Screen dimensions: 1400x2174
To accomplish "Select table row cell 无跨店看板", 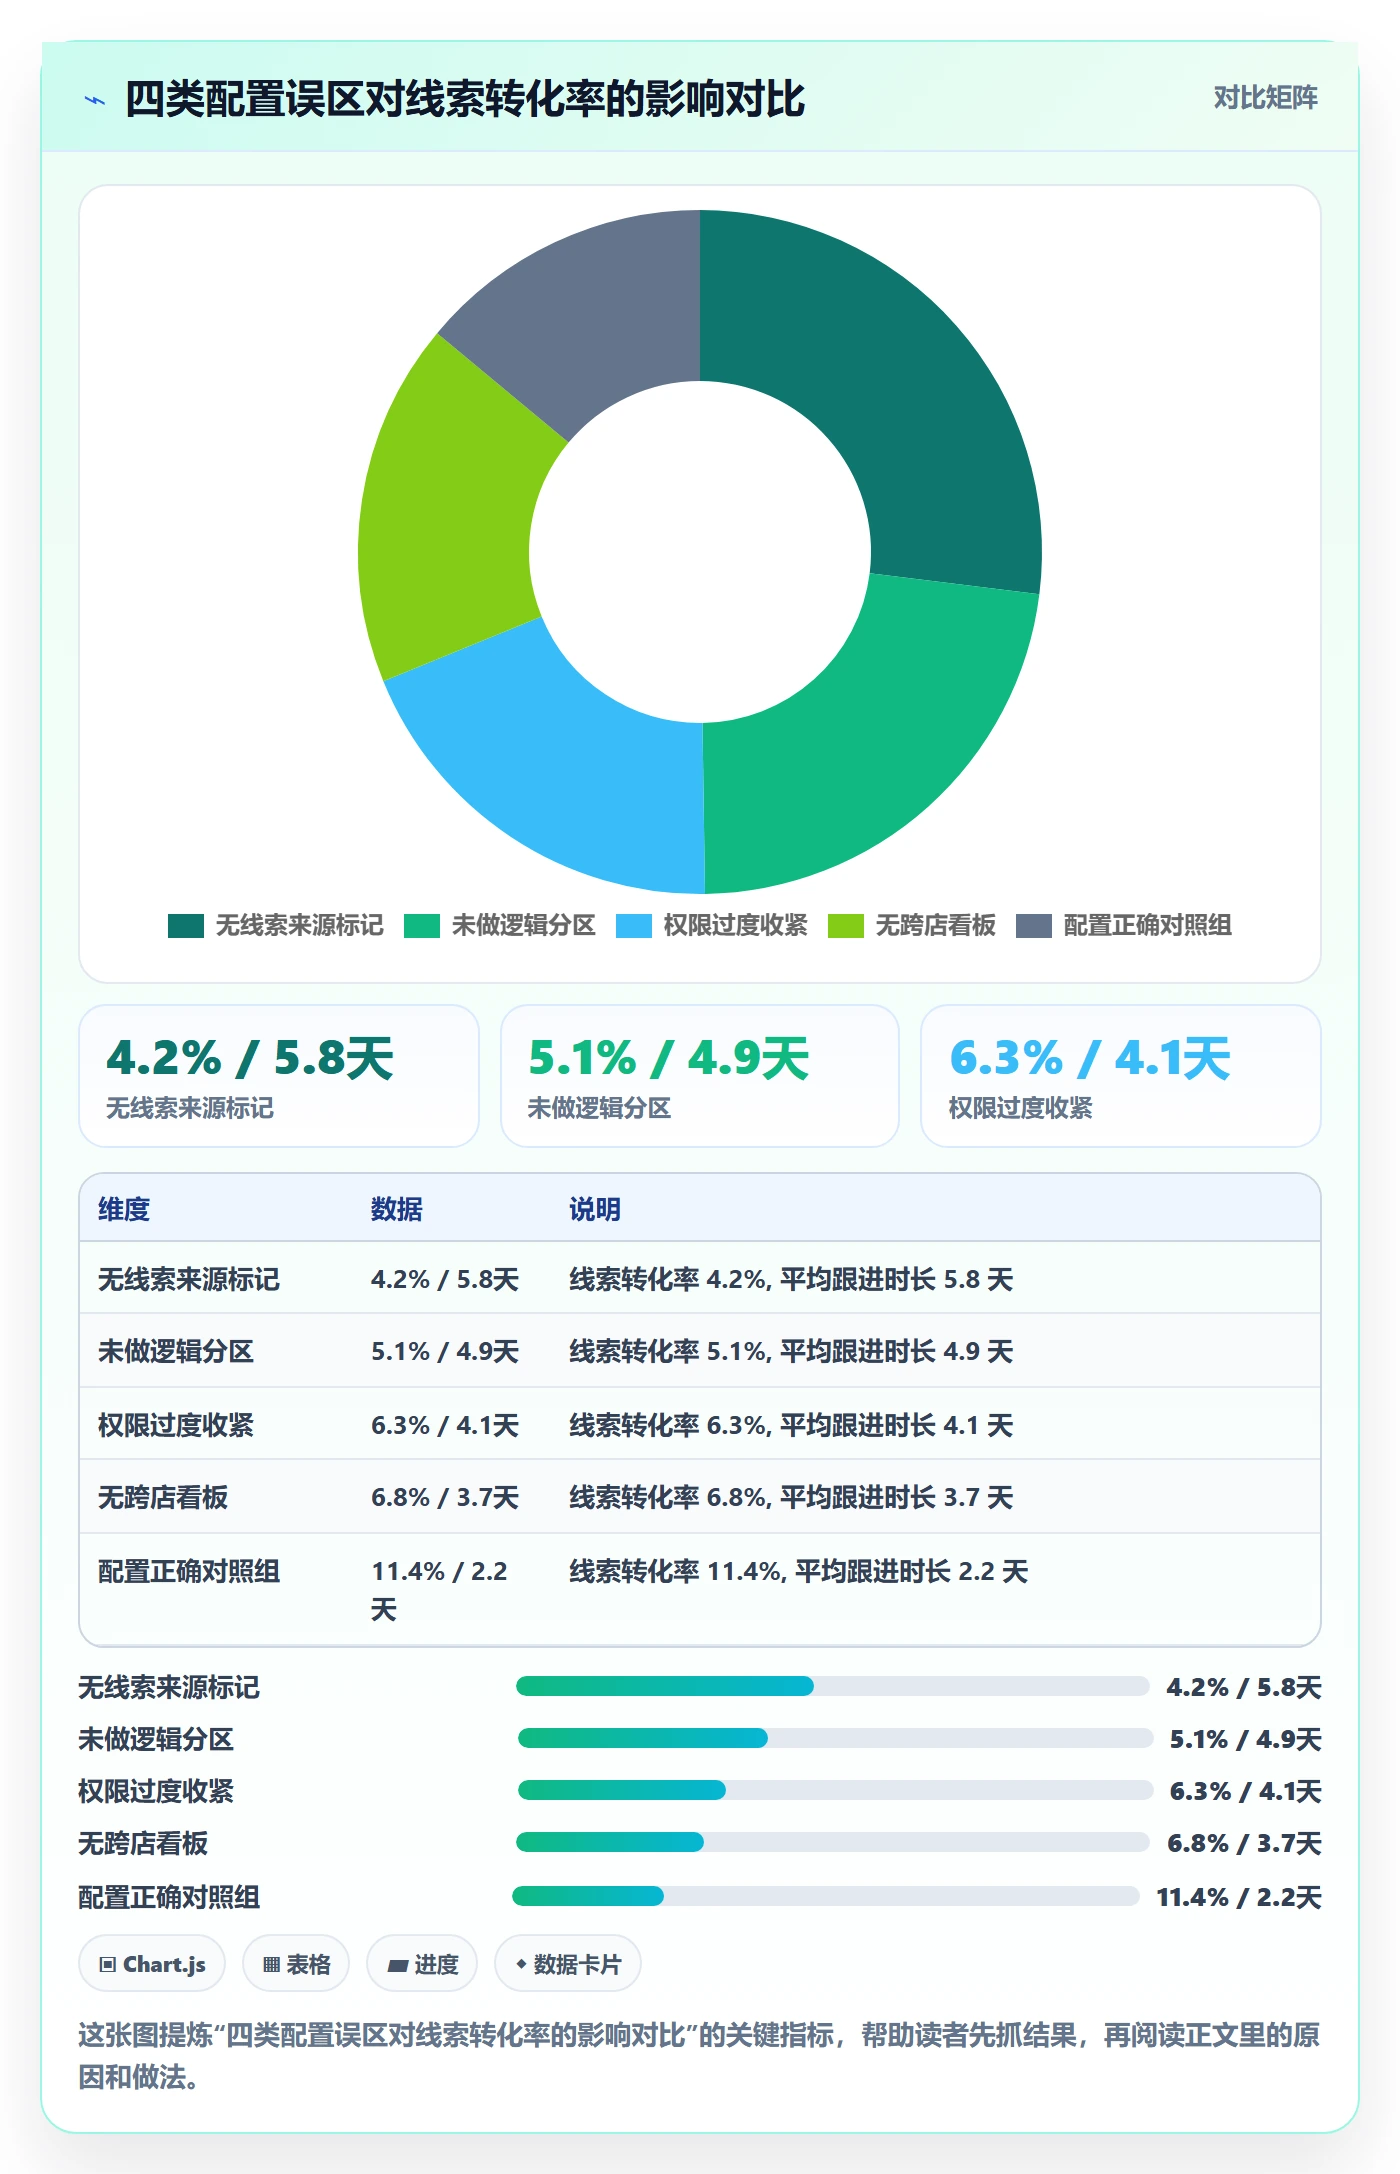I will click(x=163, y=1497).
